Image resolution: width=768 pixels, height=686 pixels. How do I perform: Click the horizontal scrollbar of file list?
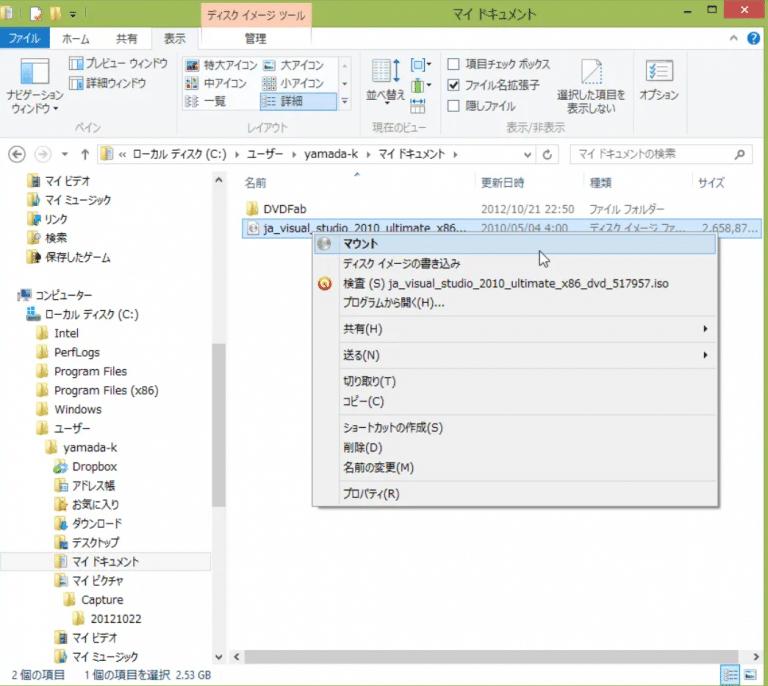pyautogui.click(x=491, y=657)
